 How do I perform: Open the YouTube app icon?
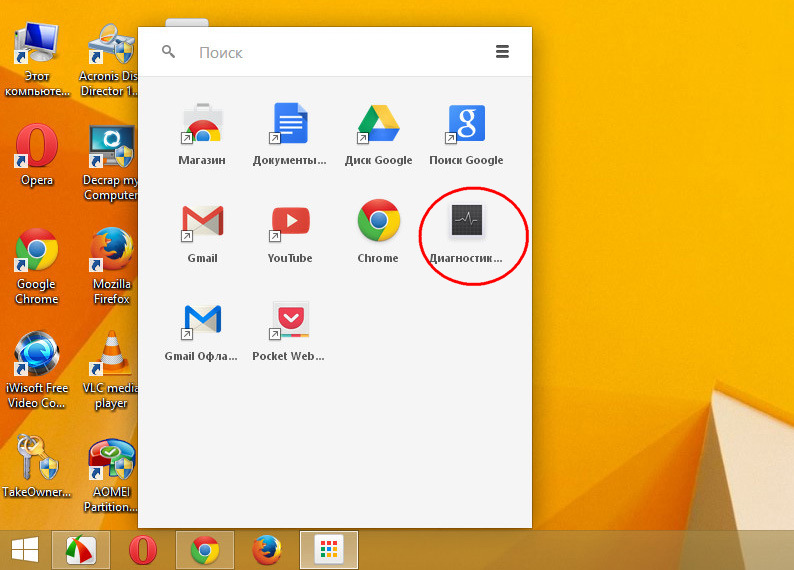tap(290, 232)
